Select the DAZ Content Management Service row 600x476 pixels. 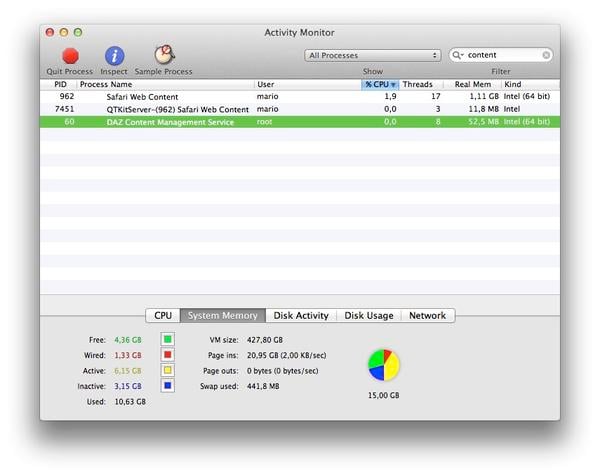coord(300,122)
